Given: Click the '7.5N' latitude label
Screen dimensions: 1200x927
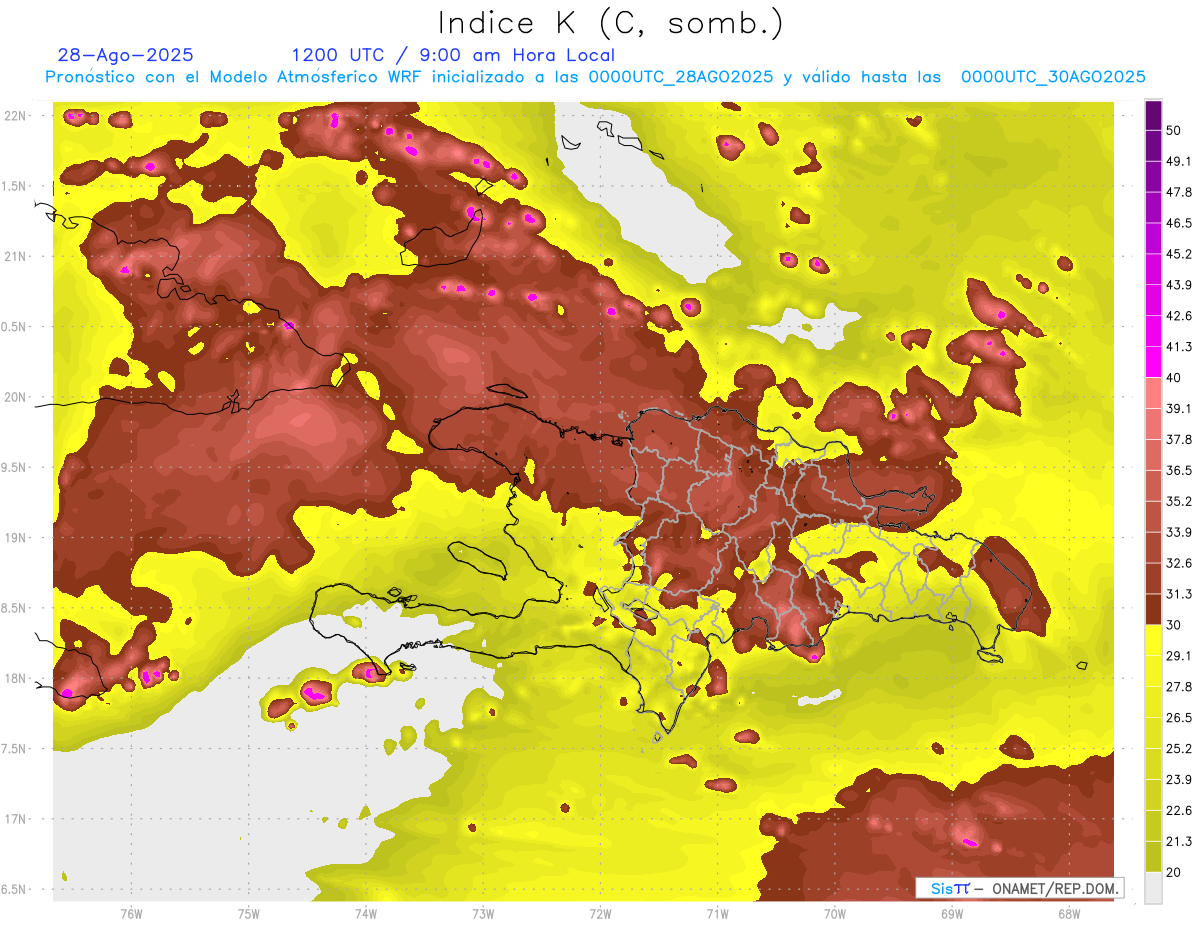Looking at the screenshot, I should (15, 748).
